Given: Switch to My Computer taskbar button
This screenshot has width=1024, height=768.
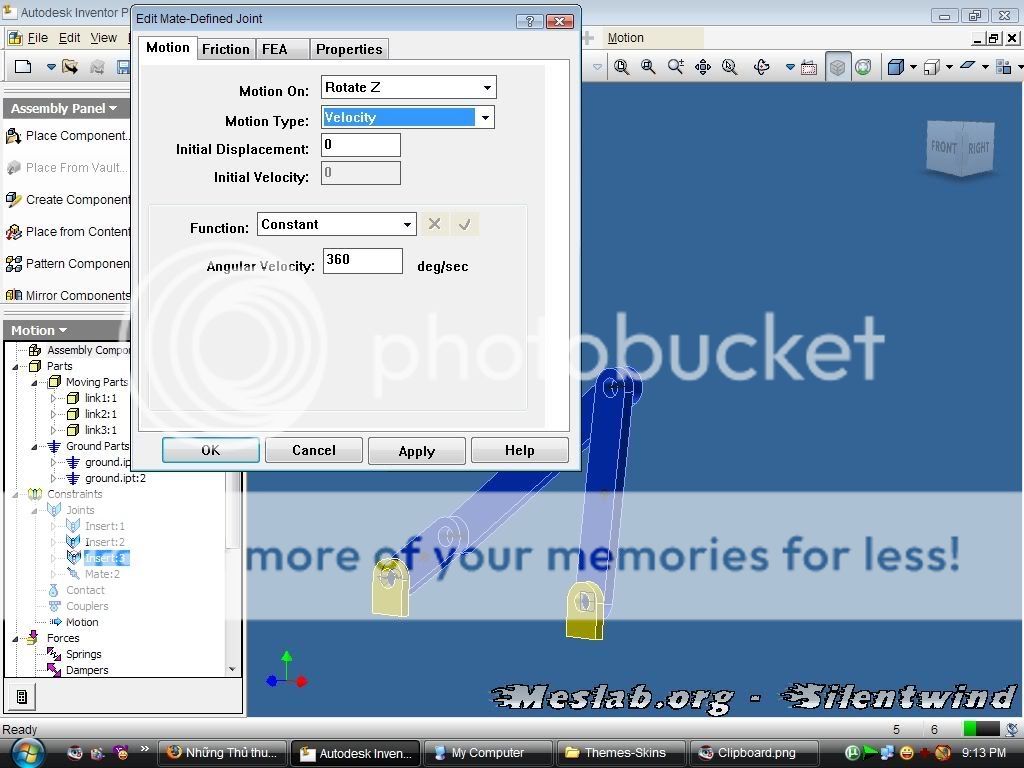Looking at the screenshot, I should 488,753.
